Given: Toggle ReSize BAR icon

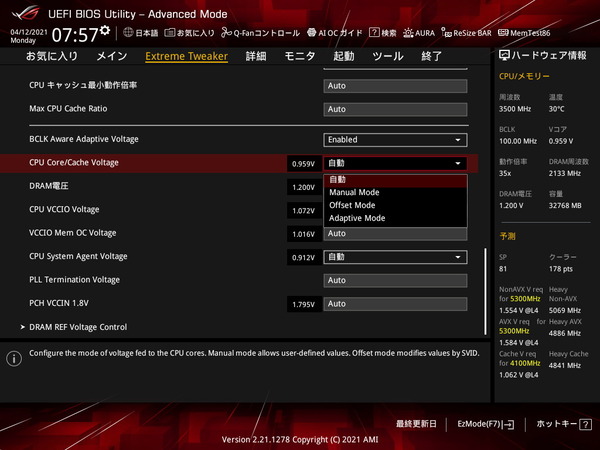Looking at the screenshot, I should (446, 33).
